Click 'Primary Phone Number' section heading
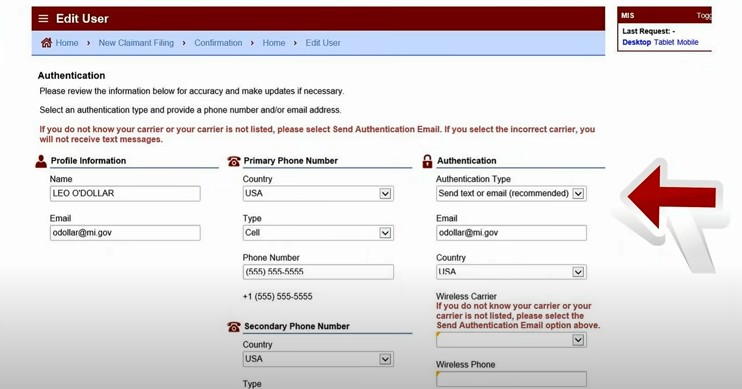Image resolution: width=742 pixels, height=389 pixels. [x=291, y=161]
